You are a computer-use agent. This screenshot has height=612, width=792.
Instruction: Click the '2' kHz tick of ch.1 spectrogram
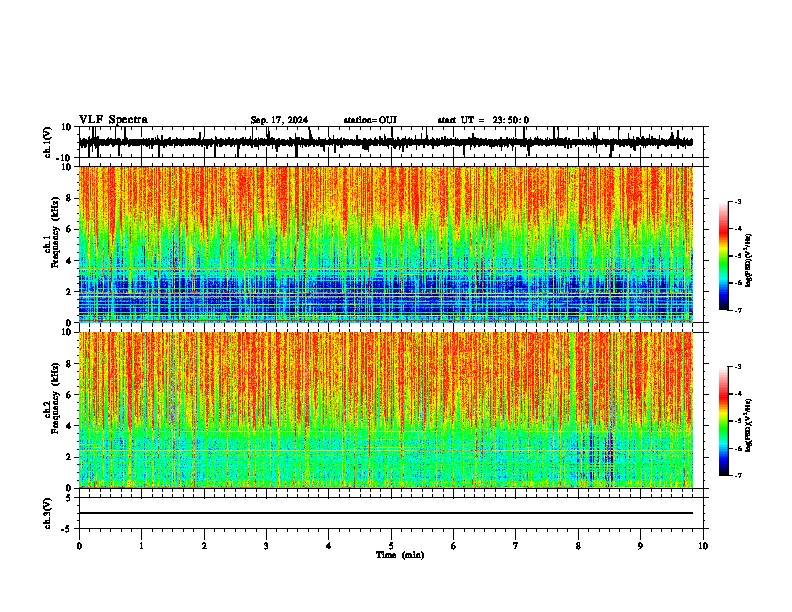(69, 291)
